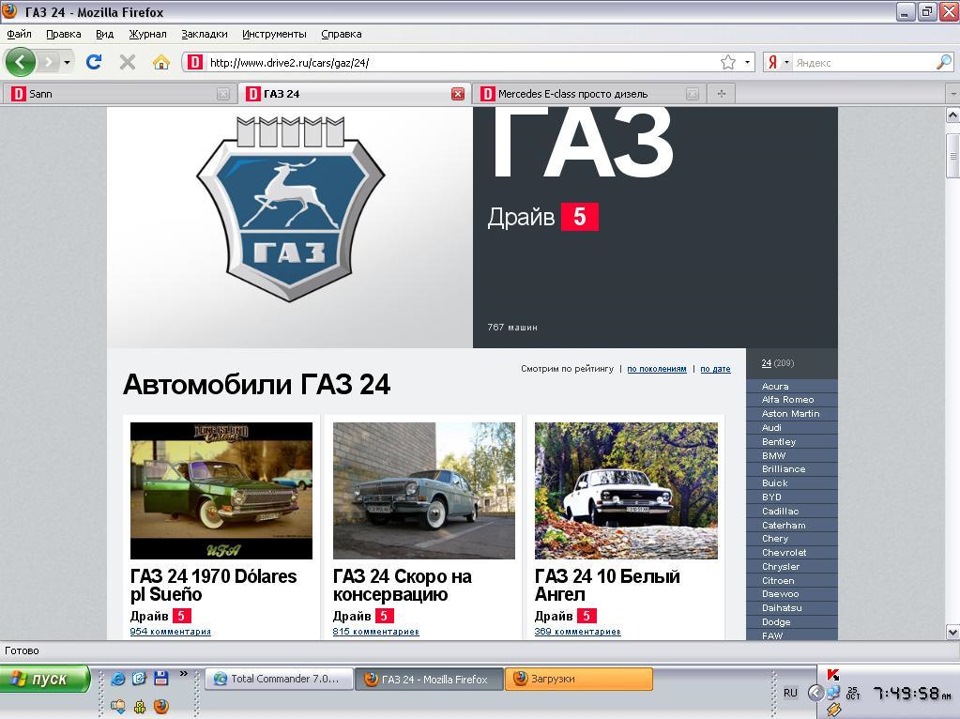Viewport: 960px width, 719px height.
Task: Open the Справка menu
Action: click(x=341, y=34)
